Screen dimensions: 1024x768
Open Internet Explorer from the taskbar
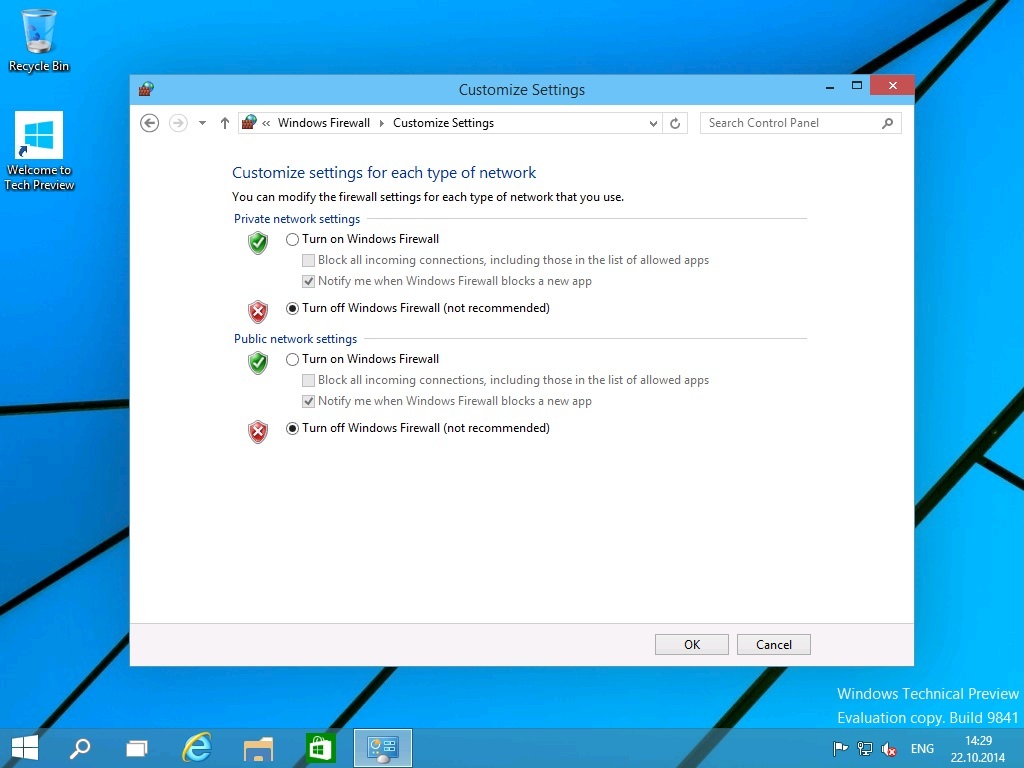pyautogui.click(x=197, y=747)
